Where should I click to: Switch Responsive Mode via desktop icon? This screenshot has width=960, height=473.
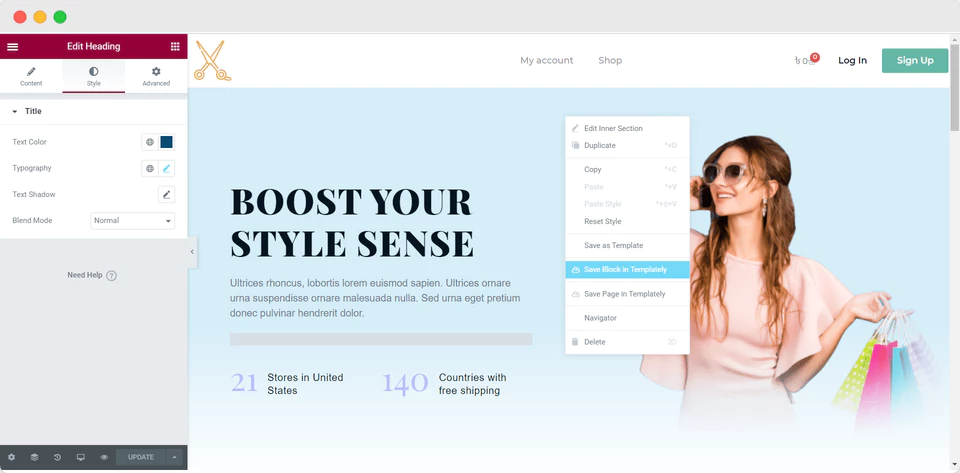(80, 457)
